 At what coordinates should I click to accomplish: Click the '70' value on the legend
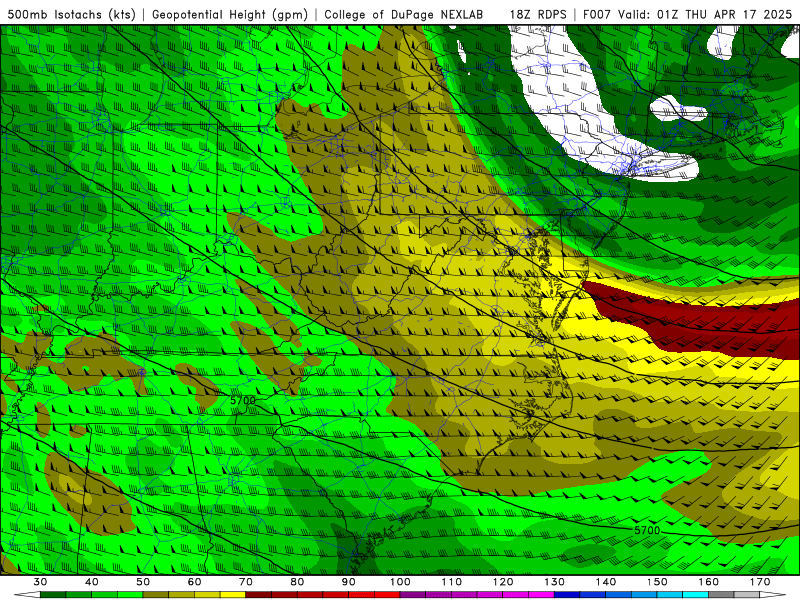[x=246, y=582]
